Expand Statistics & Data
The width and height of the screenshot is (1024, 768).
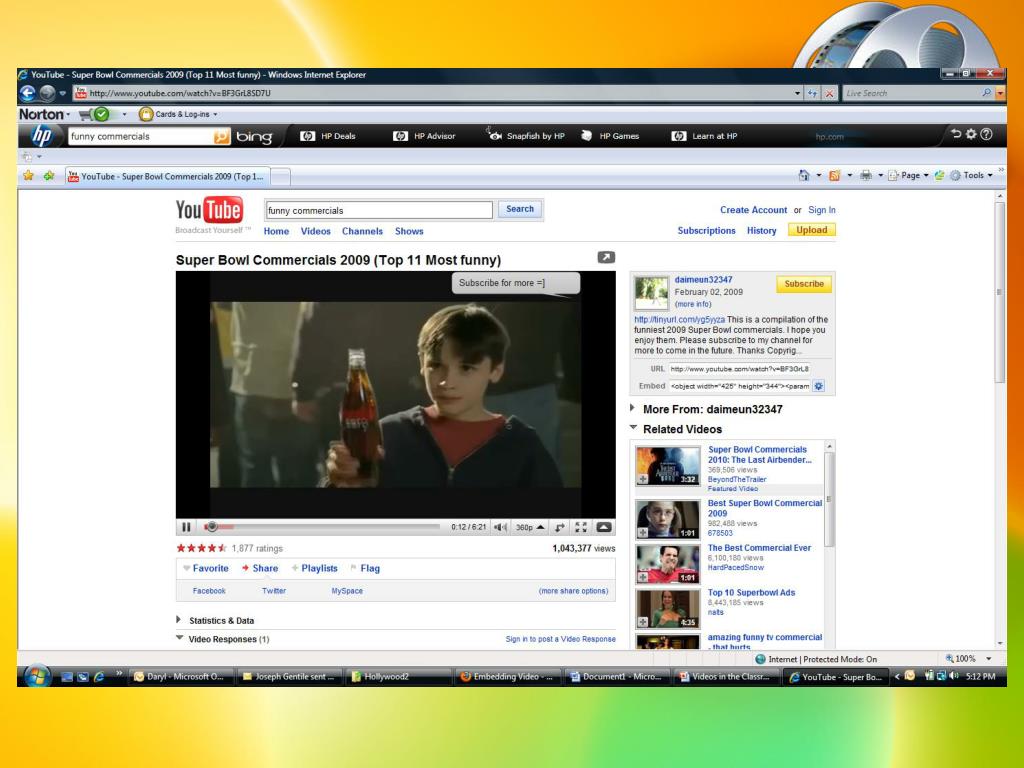(x=178, y=619)
